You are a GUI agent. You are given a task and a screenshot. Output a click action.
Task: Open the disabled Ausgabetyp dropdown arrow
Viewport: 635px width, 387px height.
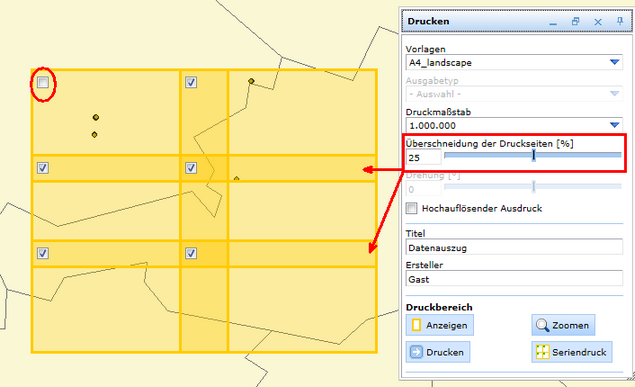(614, 94)
